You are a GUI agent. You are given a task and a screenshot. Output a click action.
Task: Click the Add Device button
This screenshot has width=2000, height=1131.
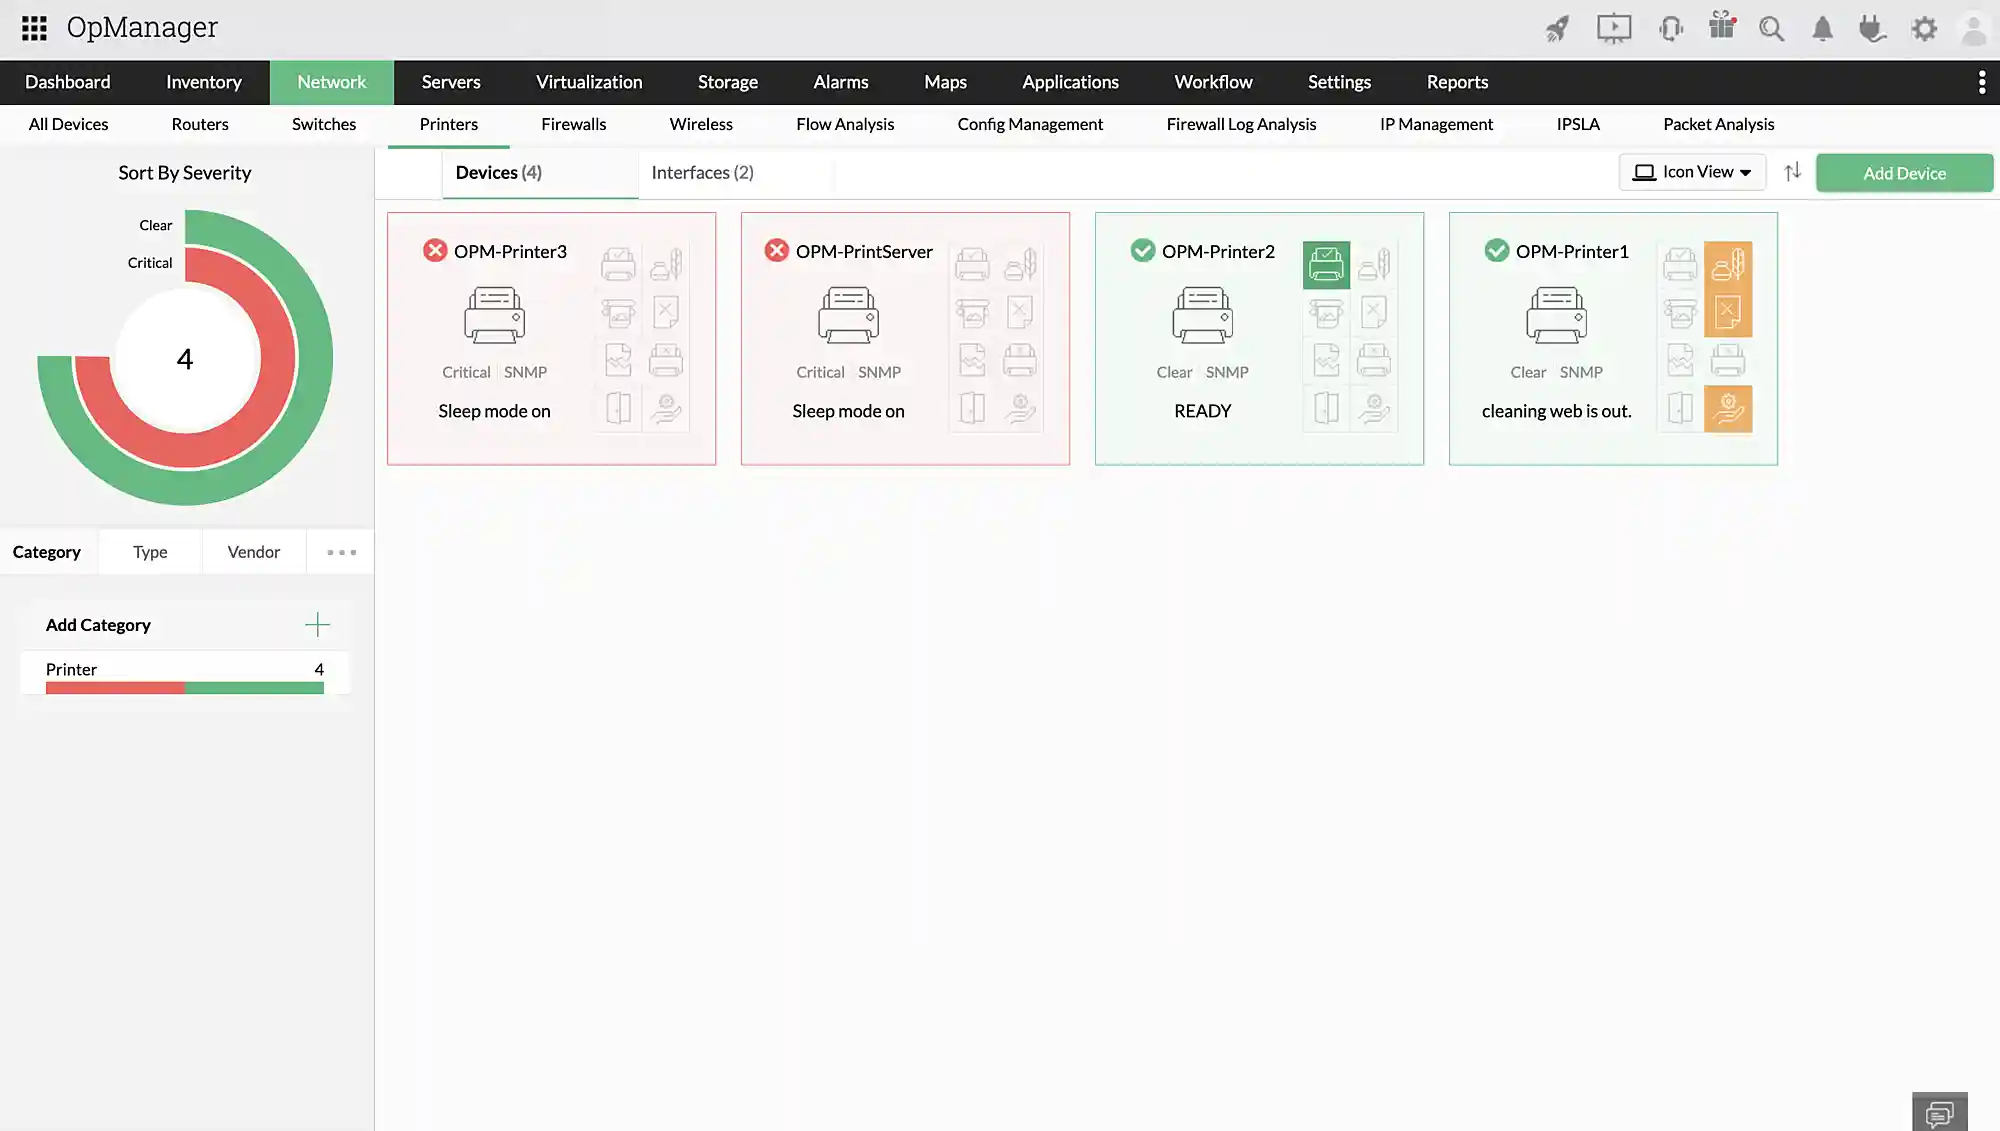pos(1904,173)
